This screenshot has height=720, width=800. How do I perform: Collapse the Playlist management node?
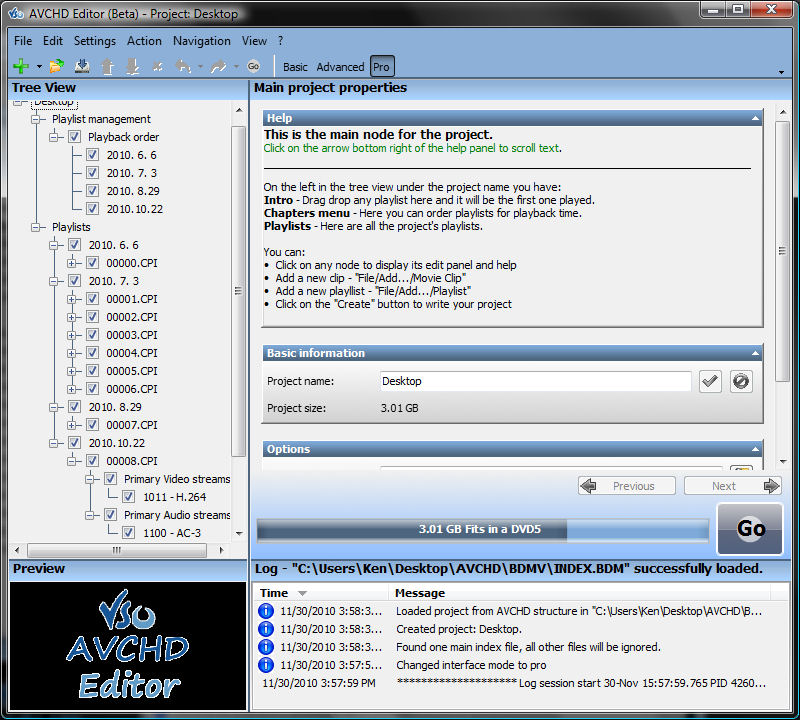pos(36,119)
